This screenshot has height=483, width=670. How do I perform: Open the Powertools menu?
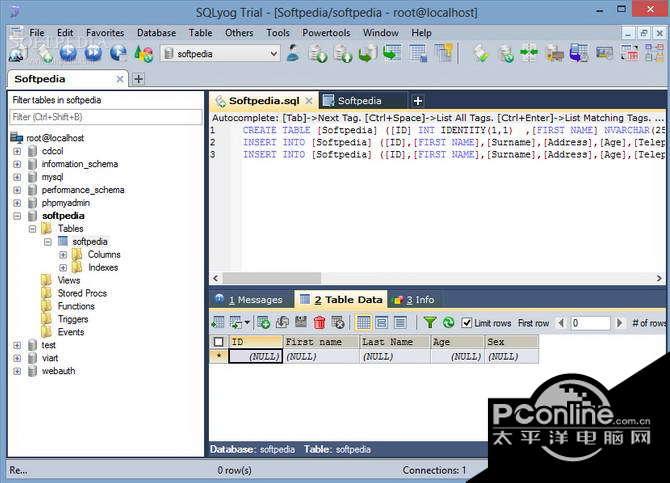326,33
